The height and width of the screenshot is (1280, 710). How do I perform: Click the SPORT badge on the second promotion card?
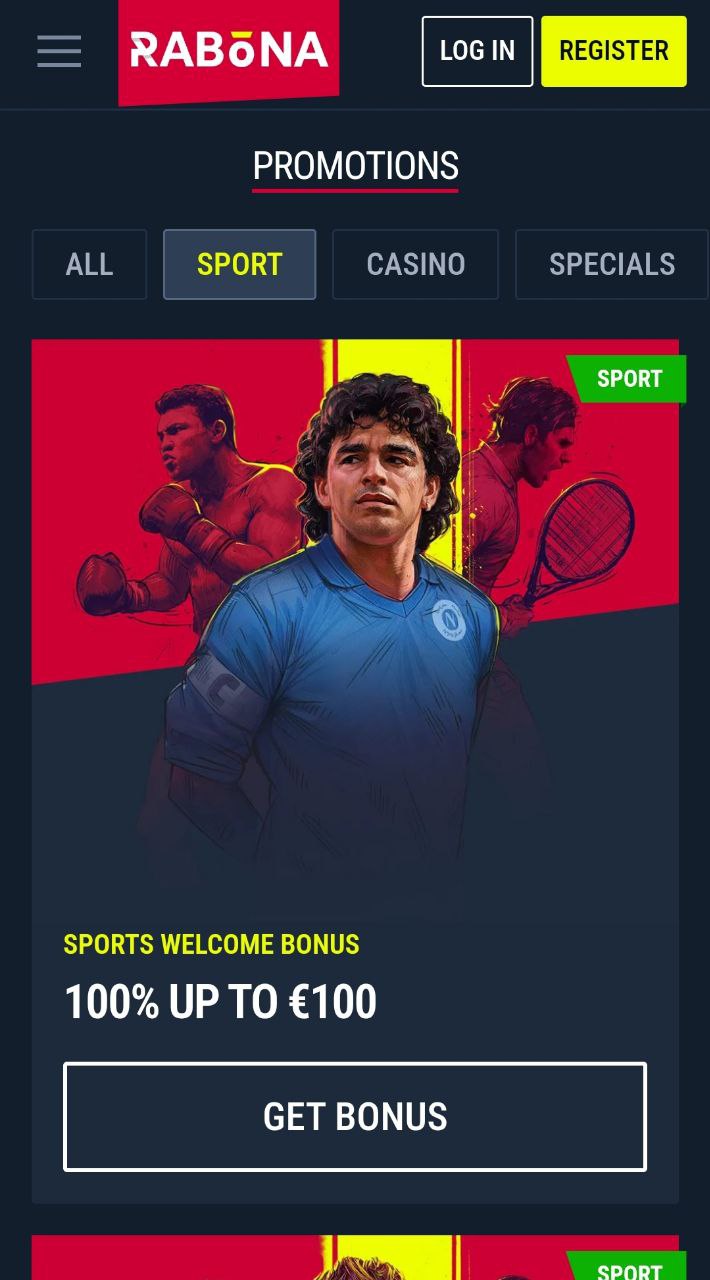pos(628,1267)
